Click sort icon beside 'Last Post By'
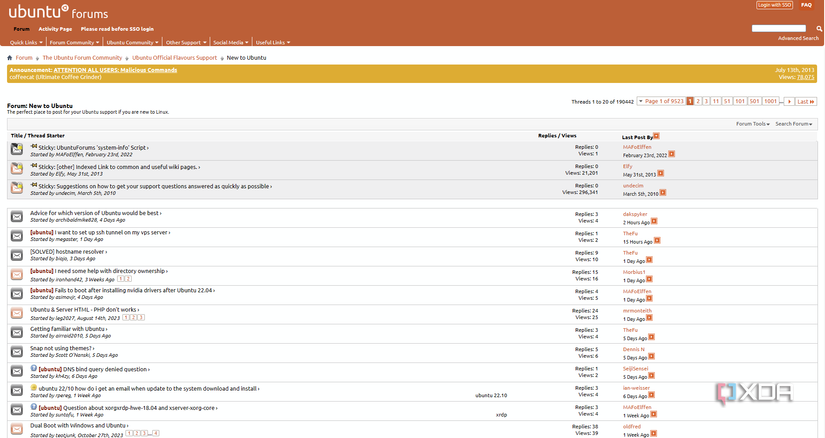The width and height of the screenshot is (825, 438). point(656,136)
